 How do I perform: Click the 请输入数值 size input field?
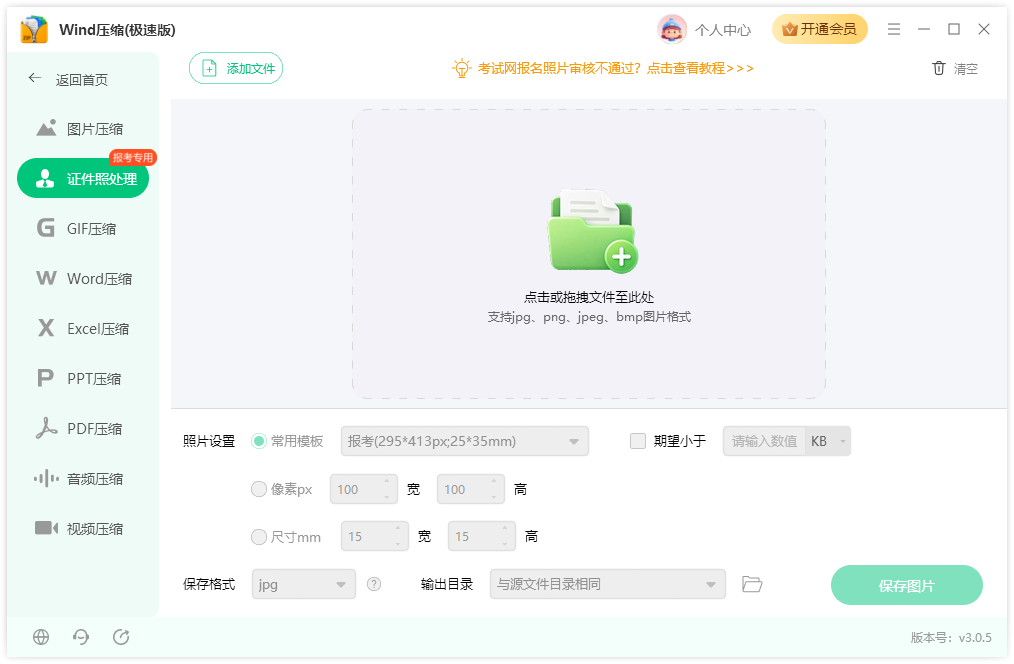[x=764, y=441]
